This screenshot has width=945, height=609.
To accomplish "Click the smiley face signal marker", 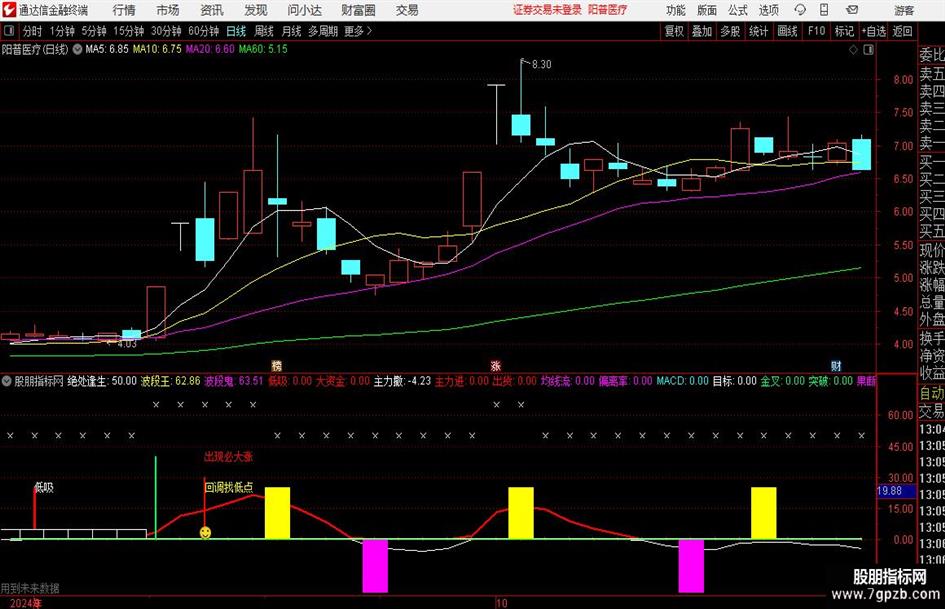I will [206, 532].
